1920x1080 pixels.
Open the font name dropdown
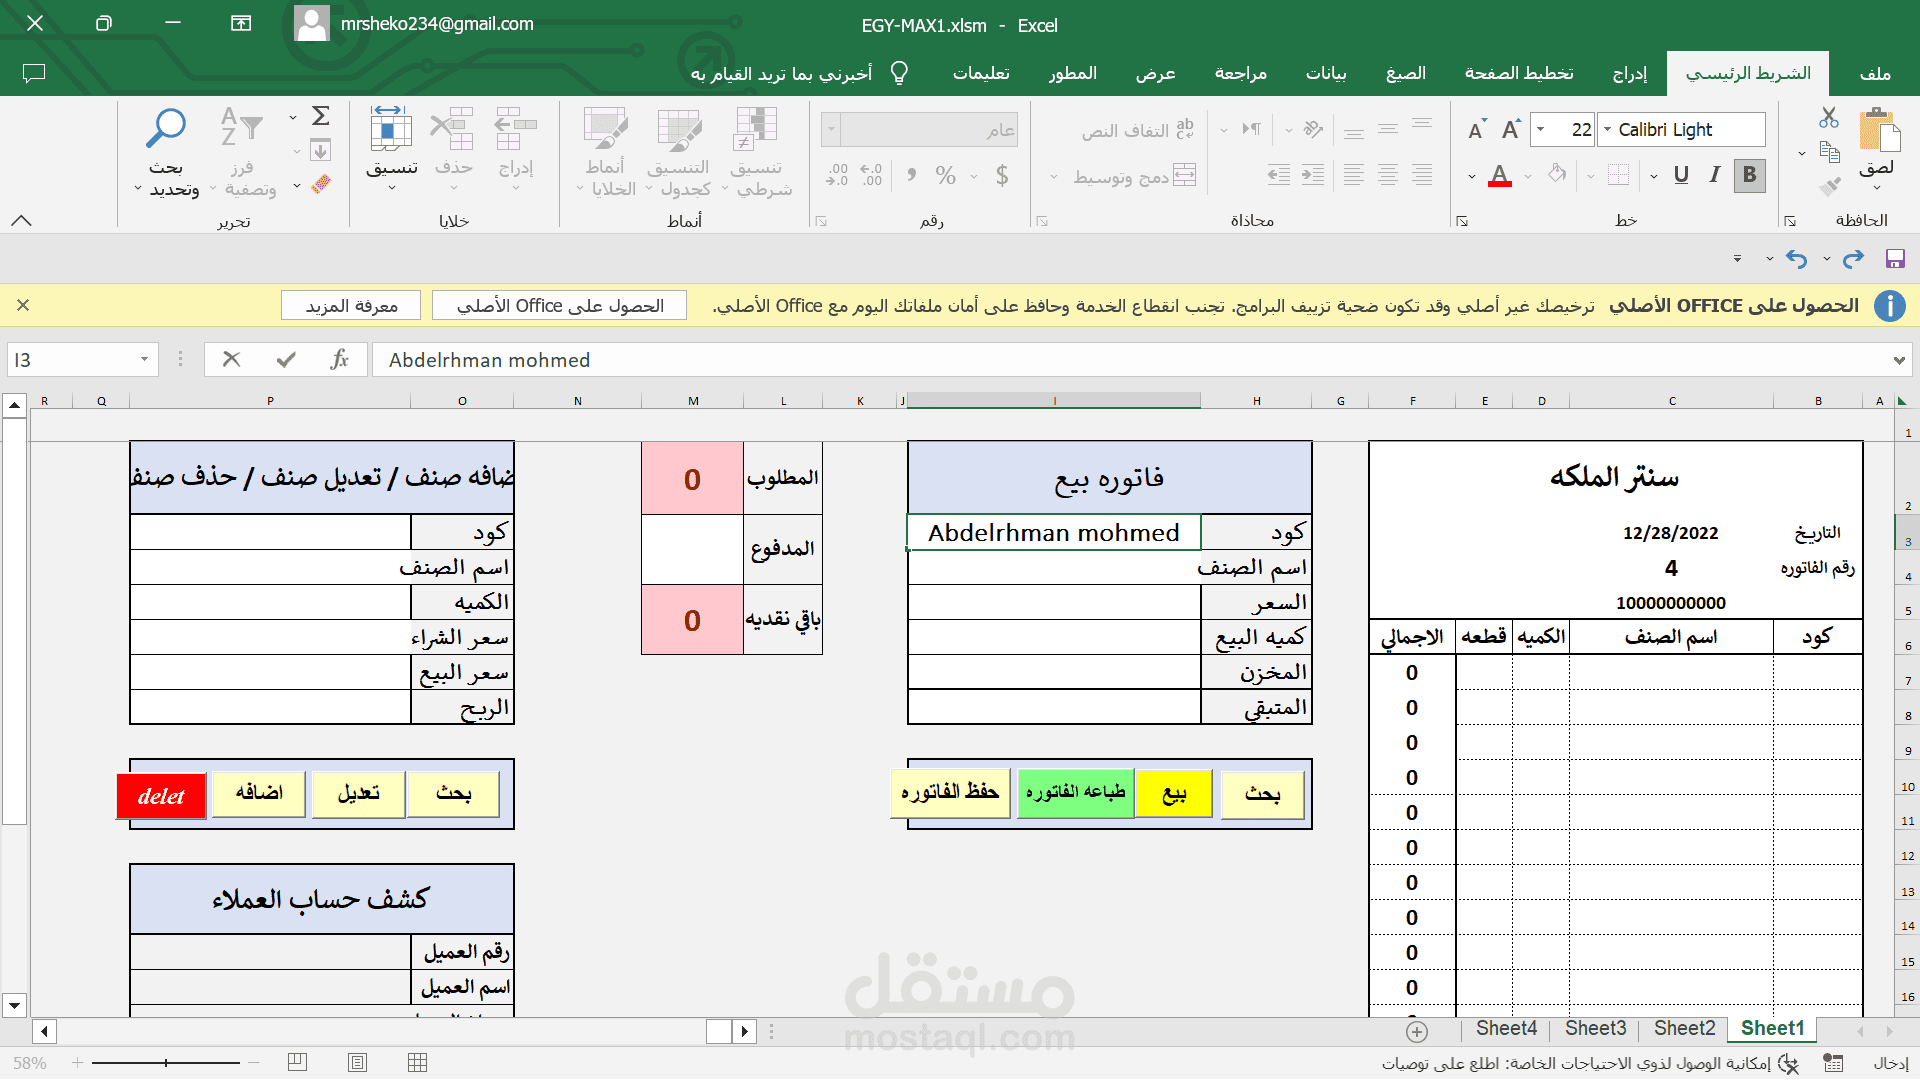coord(1607,130)
